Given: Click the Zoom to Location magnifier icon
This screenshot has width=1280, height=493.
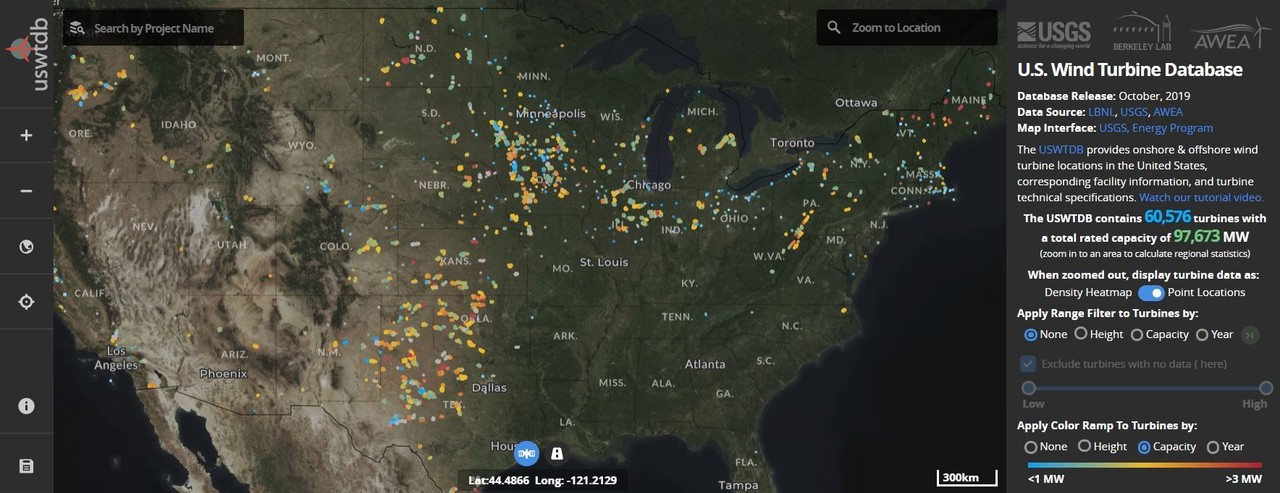Looking at the screenshot, I should pos(834,28).
